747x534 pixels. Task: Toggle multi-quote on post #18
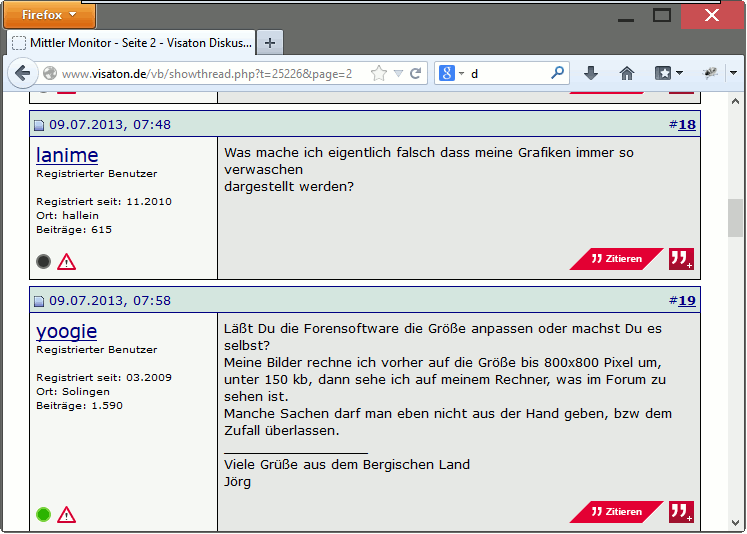pyautogui.click(x=681, y=259)
